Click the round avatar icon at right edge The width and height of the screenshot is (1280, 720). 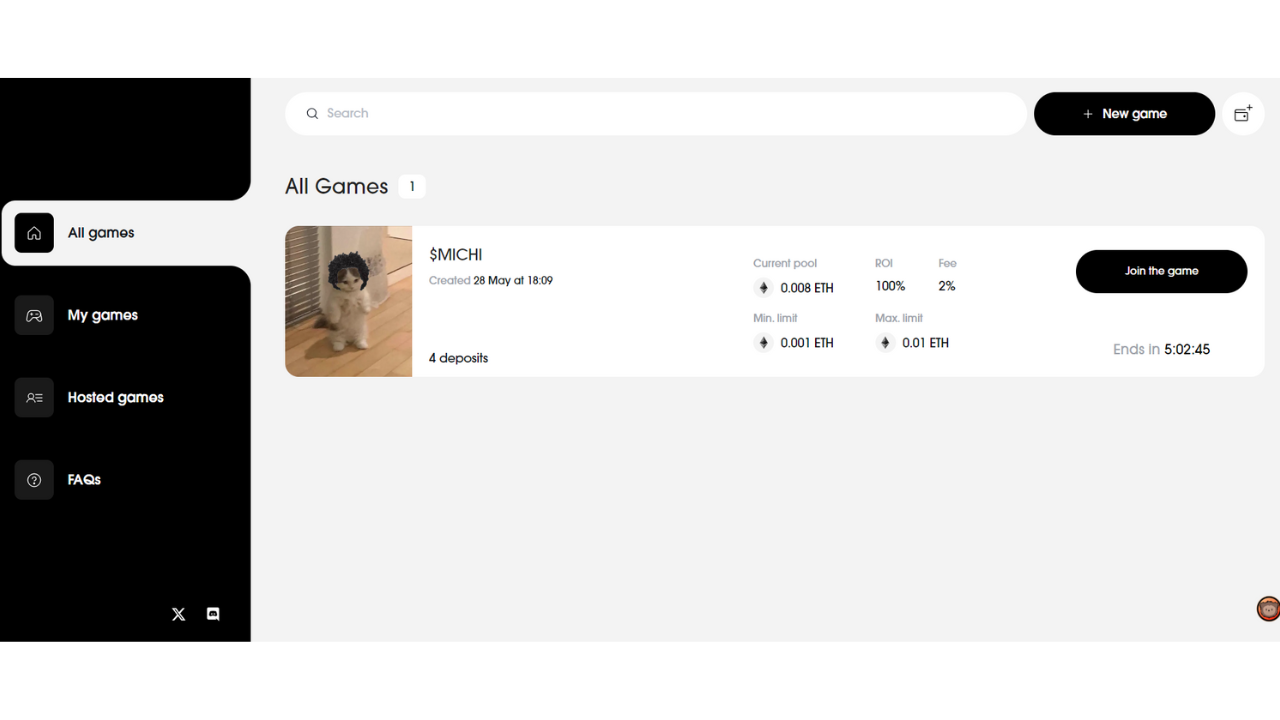(1268, 608)
